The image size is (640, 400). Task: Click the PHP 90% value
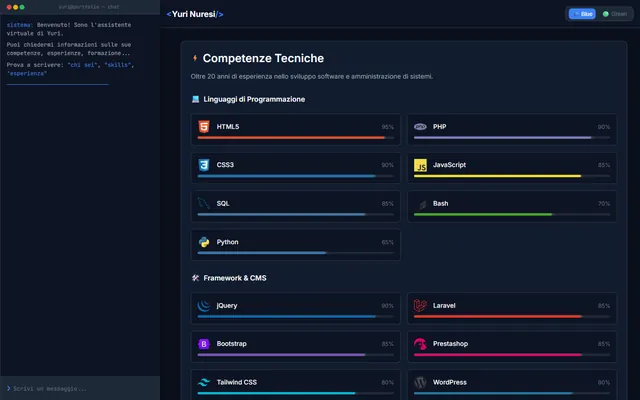604,127
